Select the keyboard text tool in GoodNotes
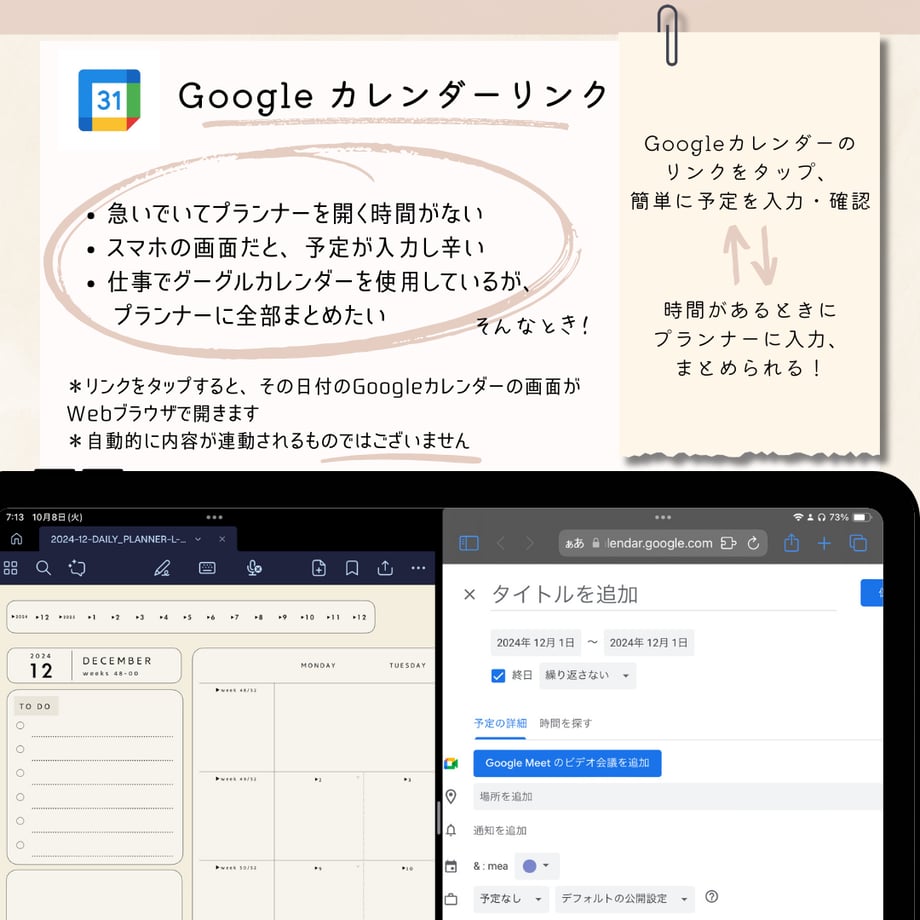 coord(207,567)
